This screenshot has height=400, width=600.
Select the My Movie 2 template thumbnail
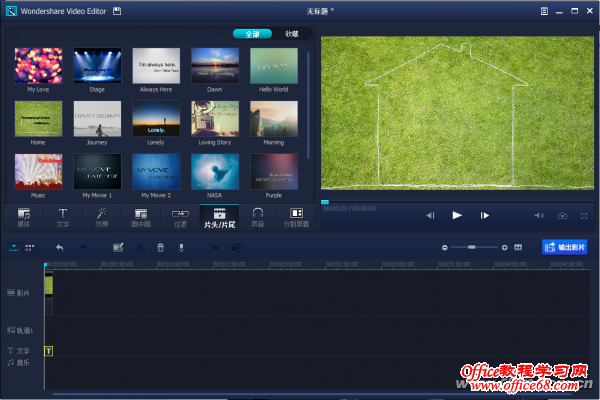point(156,171)
